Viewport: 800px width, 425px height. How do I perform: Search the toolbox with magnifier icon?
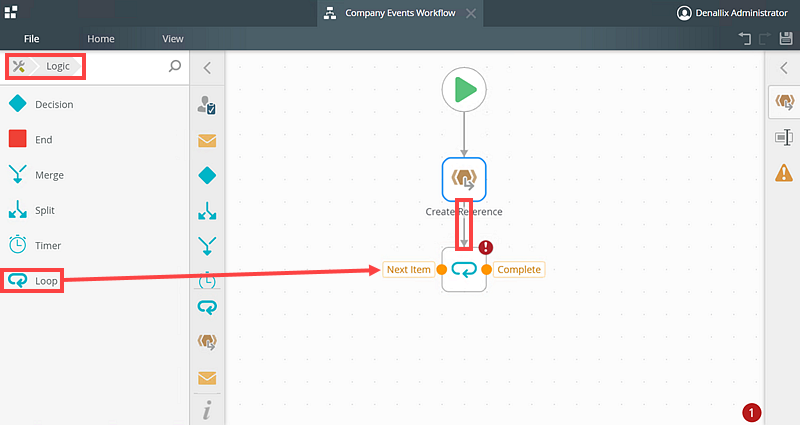click(x=174, y=66)
